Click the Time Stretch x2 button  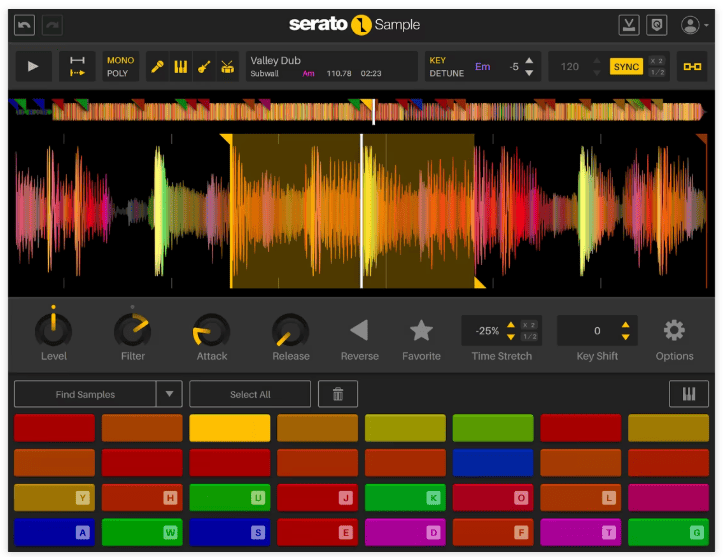529,325
